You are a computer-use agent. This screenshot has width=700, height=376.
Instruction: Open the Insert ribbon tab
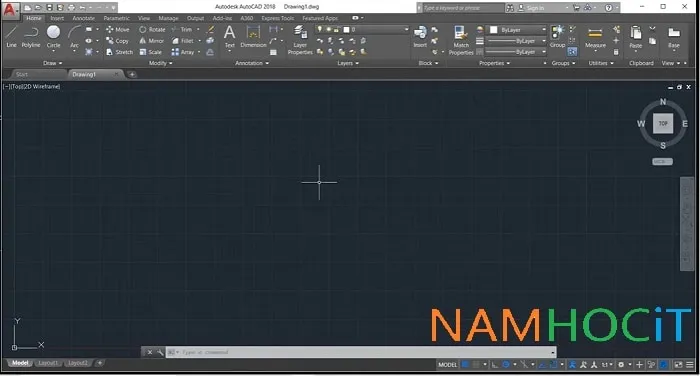tap(57, 18)
